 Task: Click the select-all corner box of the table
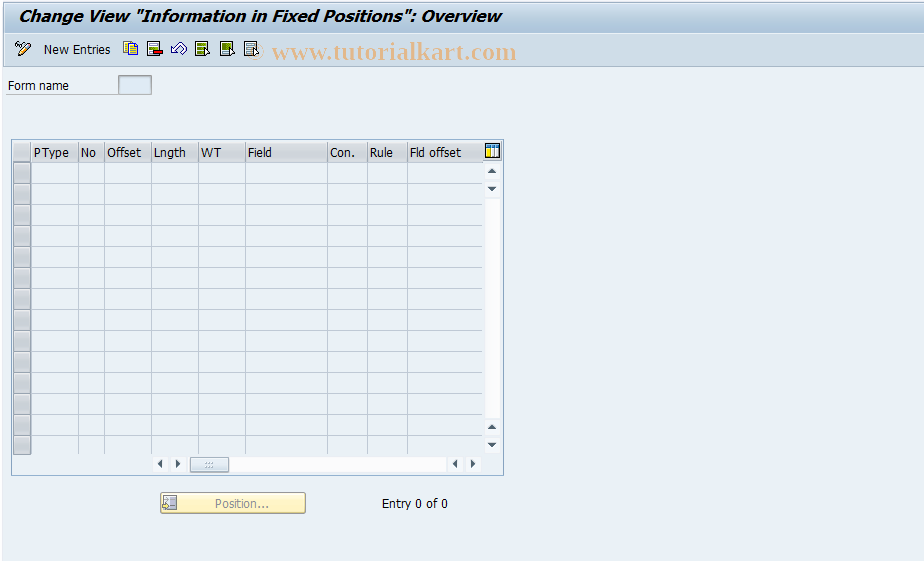tap(22, 152)
